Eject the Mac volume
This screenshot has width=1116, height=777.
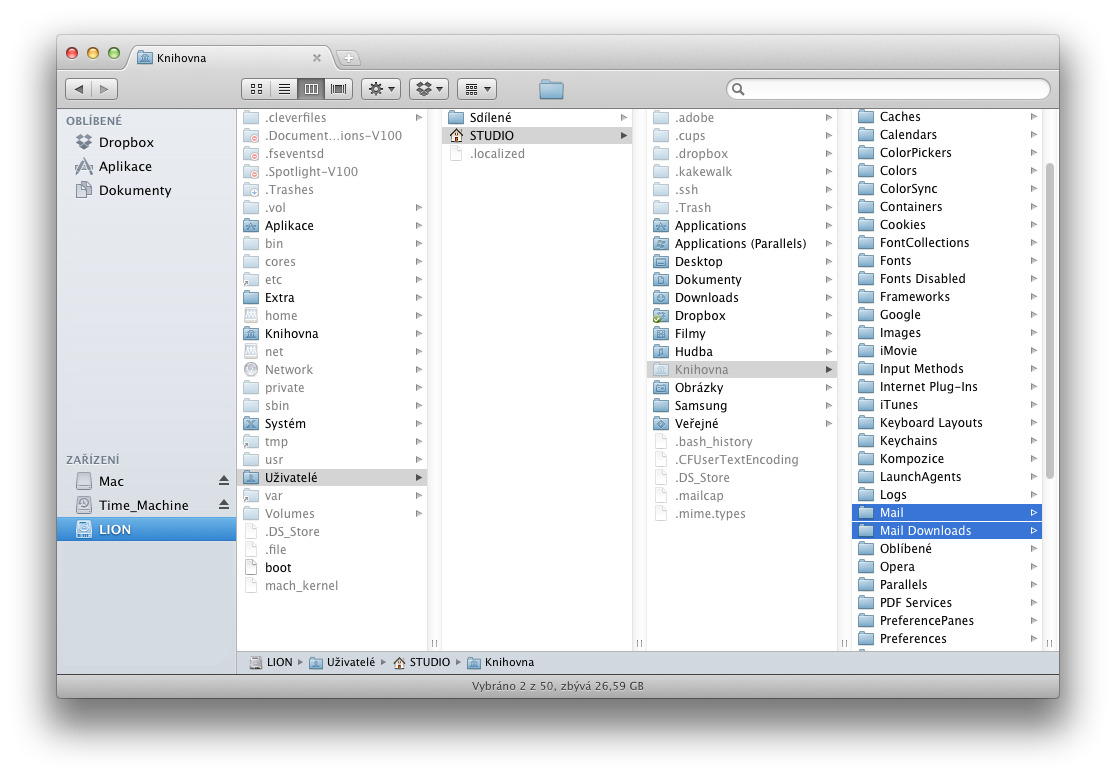(224, 481)
